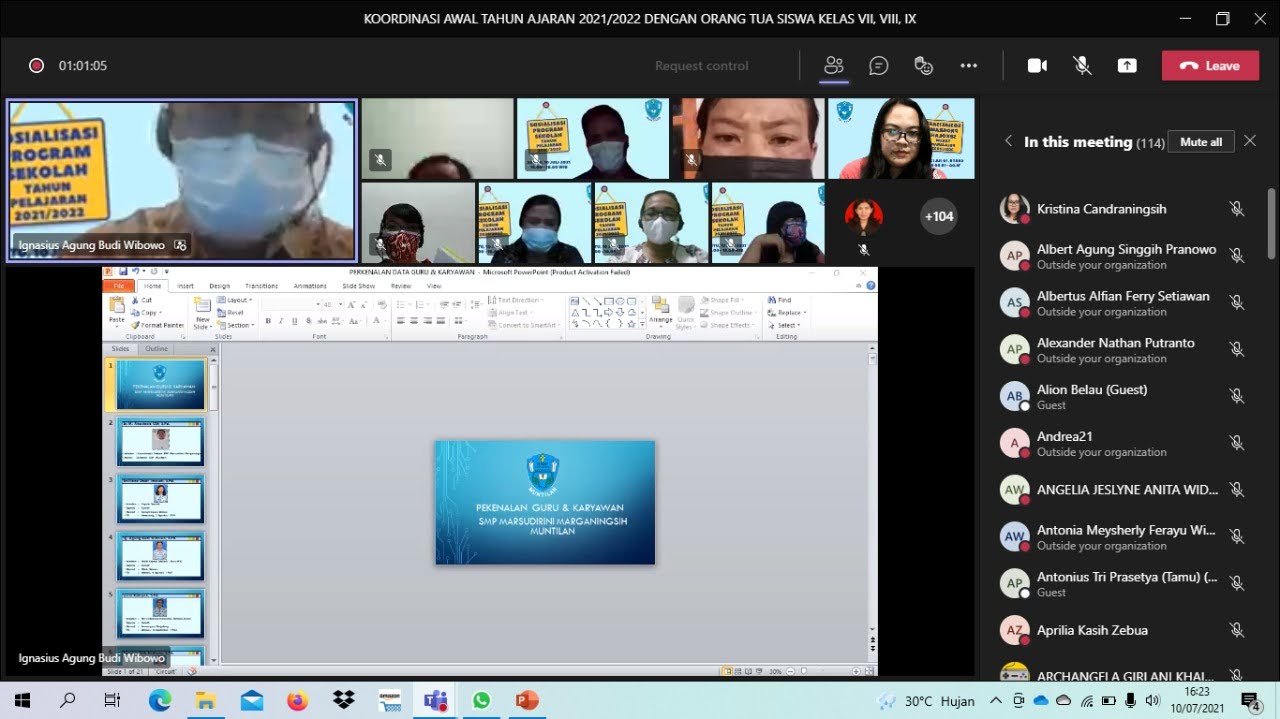
Task: Show hidden system tray icons chevron
Action: click(x=996, y=700)
